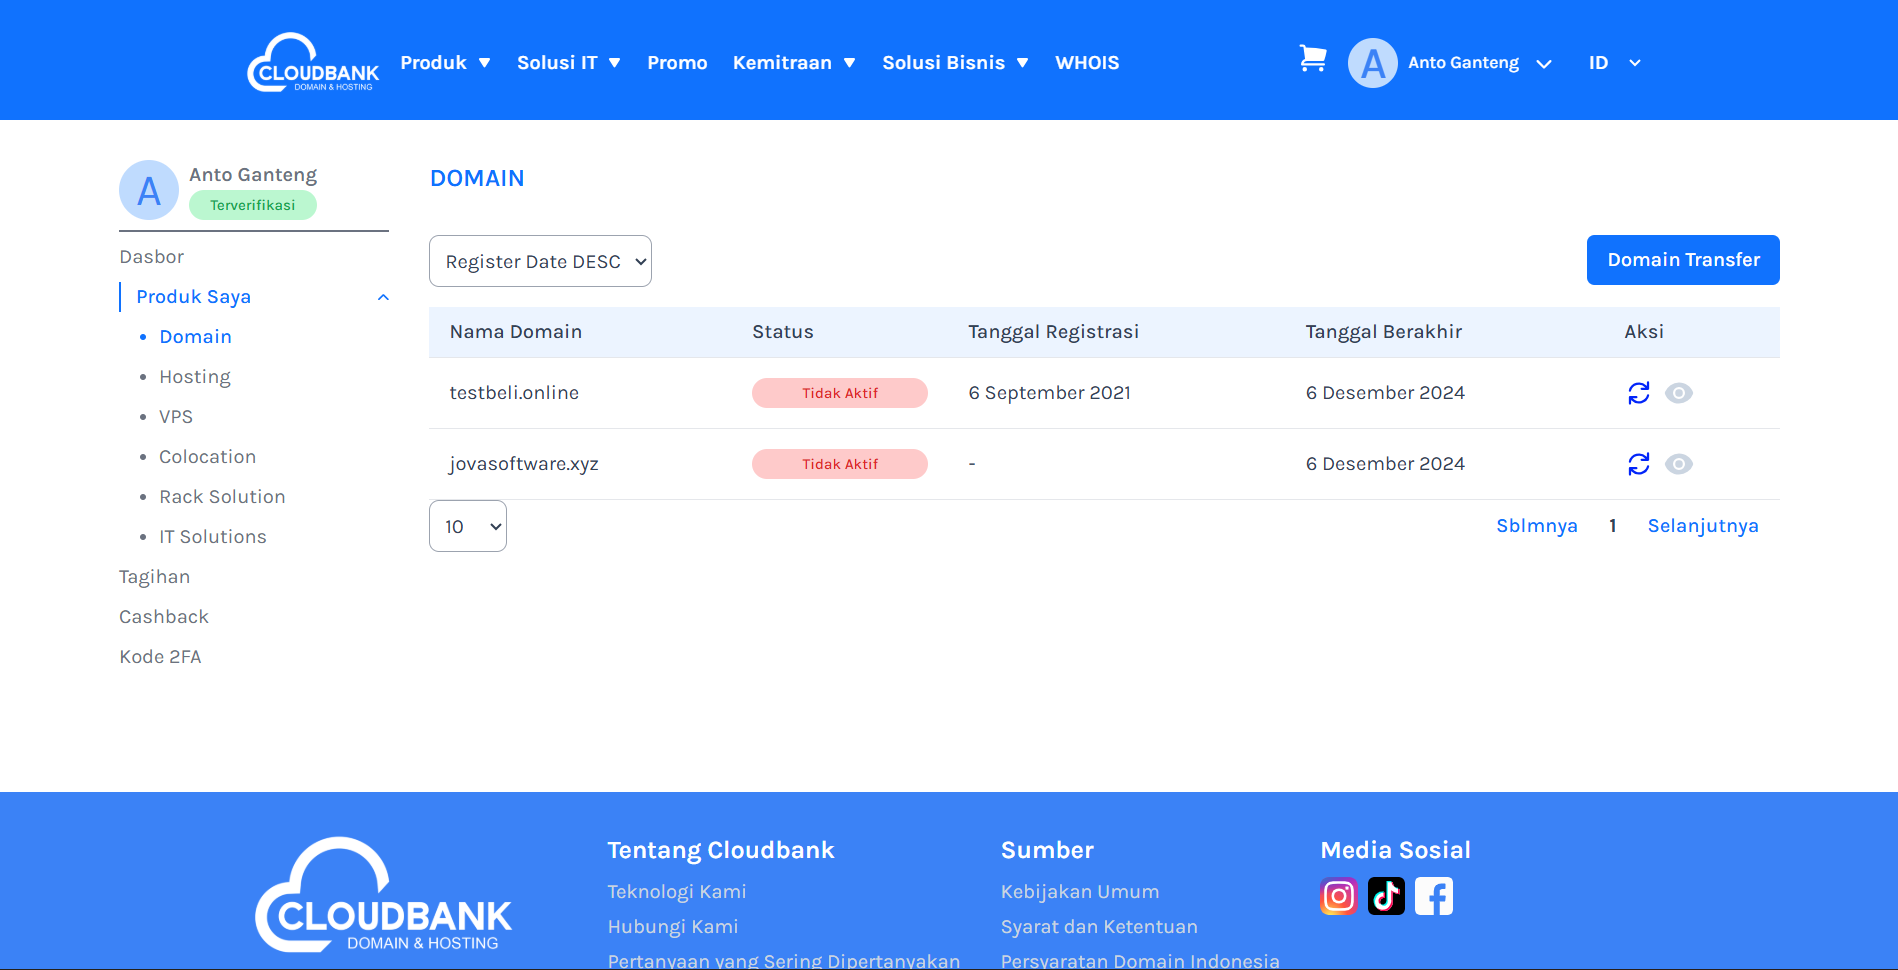Open Tagihan in the sidebar

[155, 577]
